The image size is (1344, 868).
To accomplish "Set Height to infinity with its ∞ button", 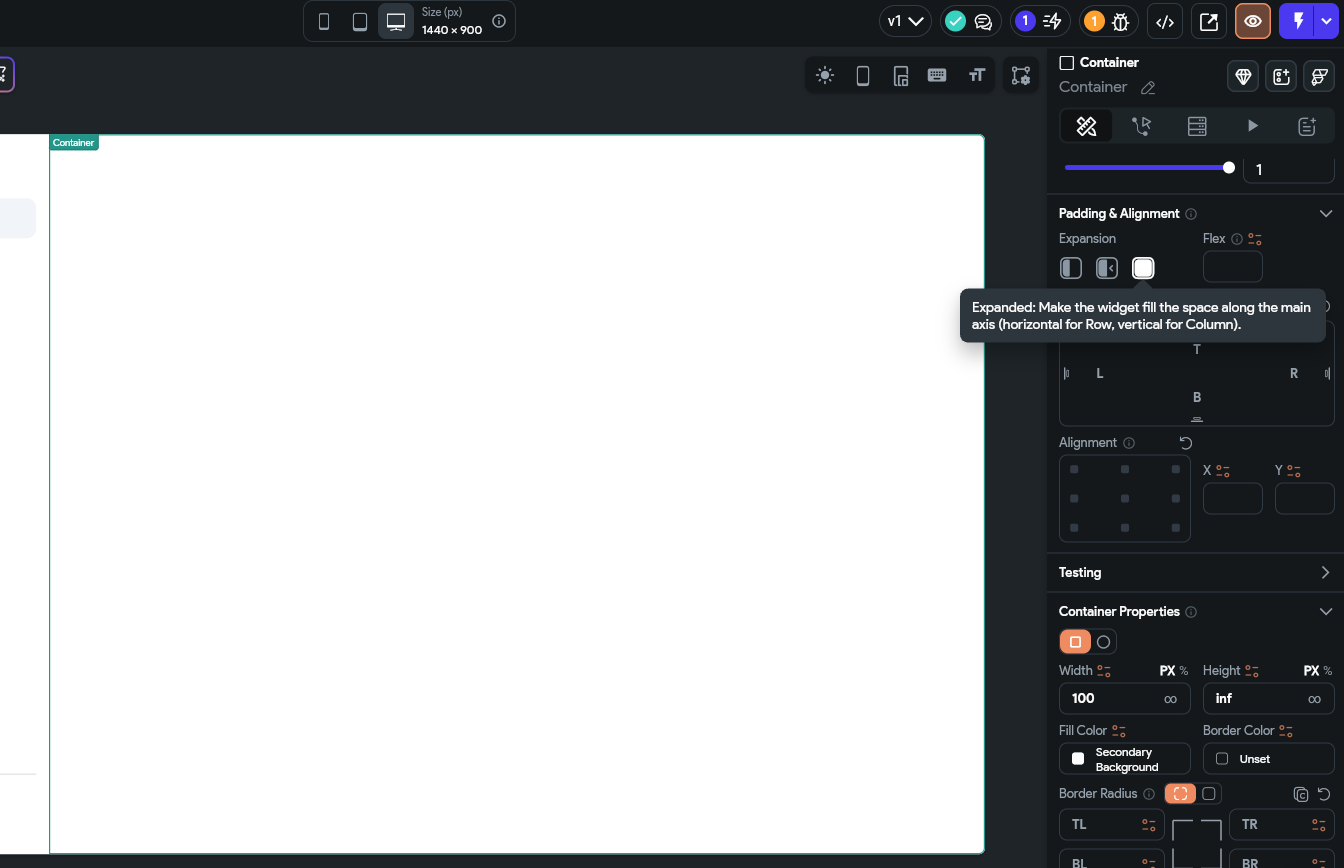I will 1315,699.
